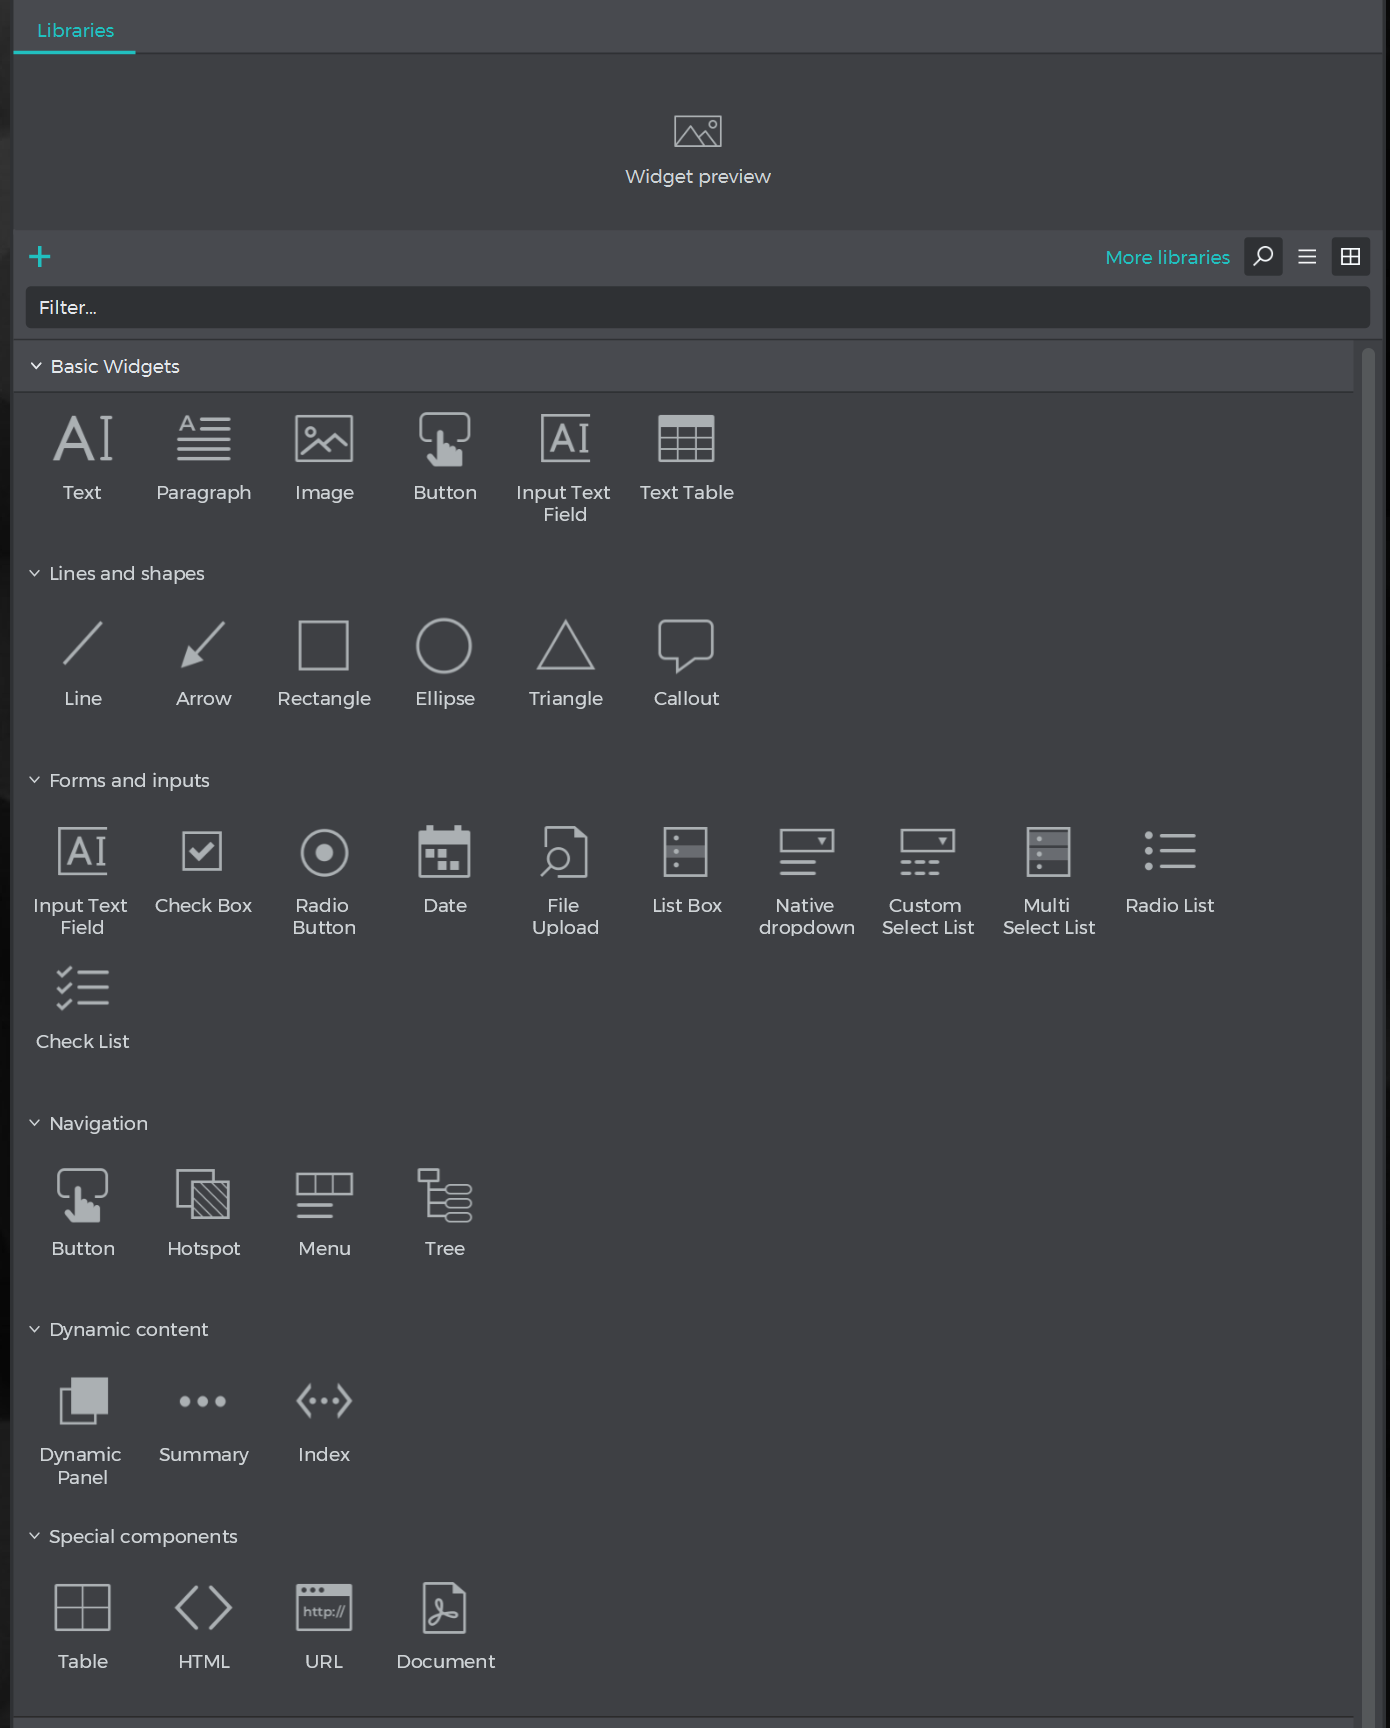This screenshot has height=1728, width=1390.
Task: Select the Paragraph widget icon
Action: [204, 440]
